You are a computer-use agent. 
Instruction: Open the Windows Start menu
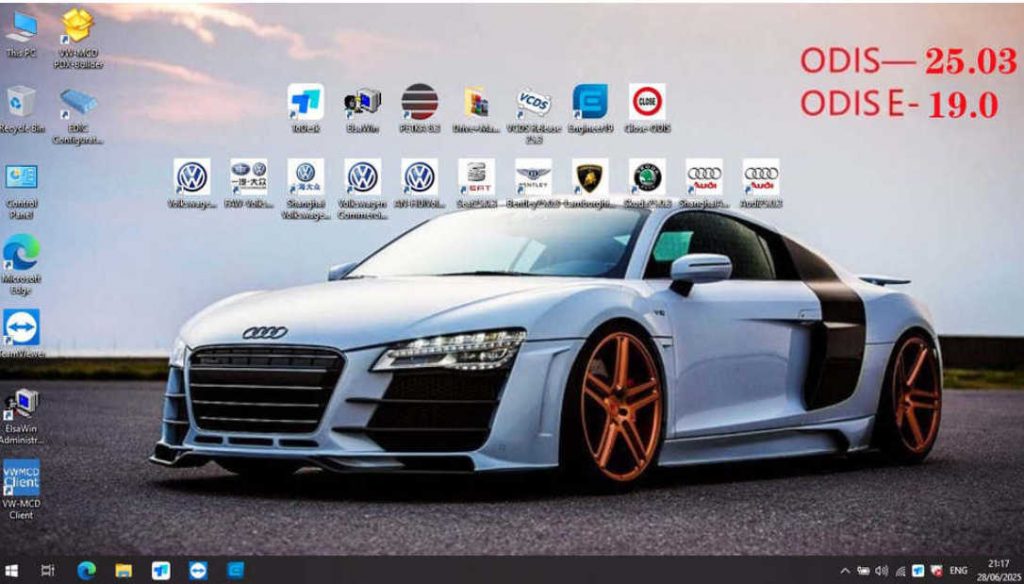[x=12, y=571]
